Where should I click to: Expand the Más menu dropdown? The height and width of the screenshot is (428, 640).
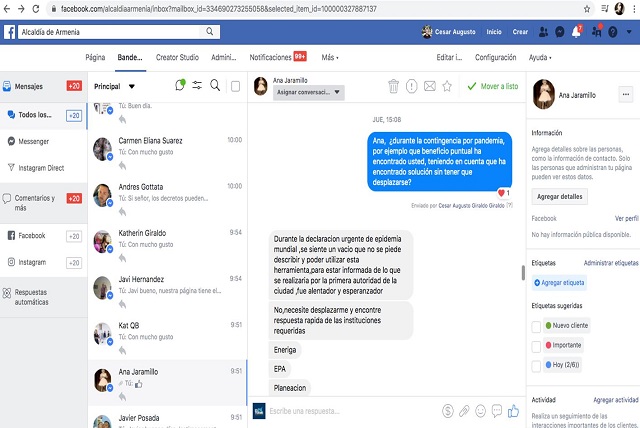(330, 58)
